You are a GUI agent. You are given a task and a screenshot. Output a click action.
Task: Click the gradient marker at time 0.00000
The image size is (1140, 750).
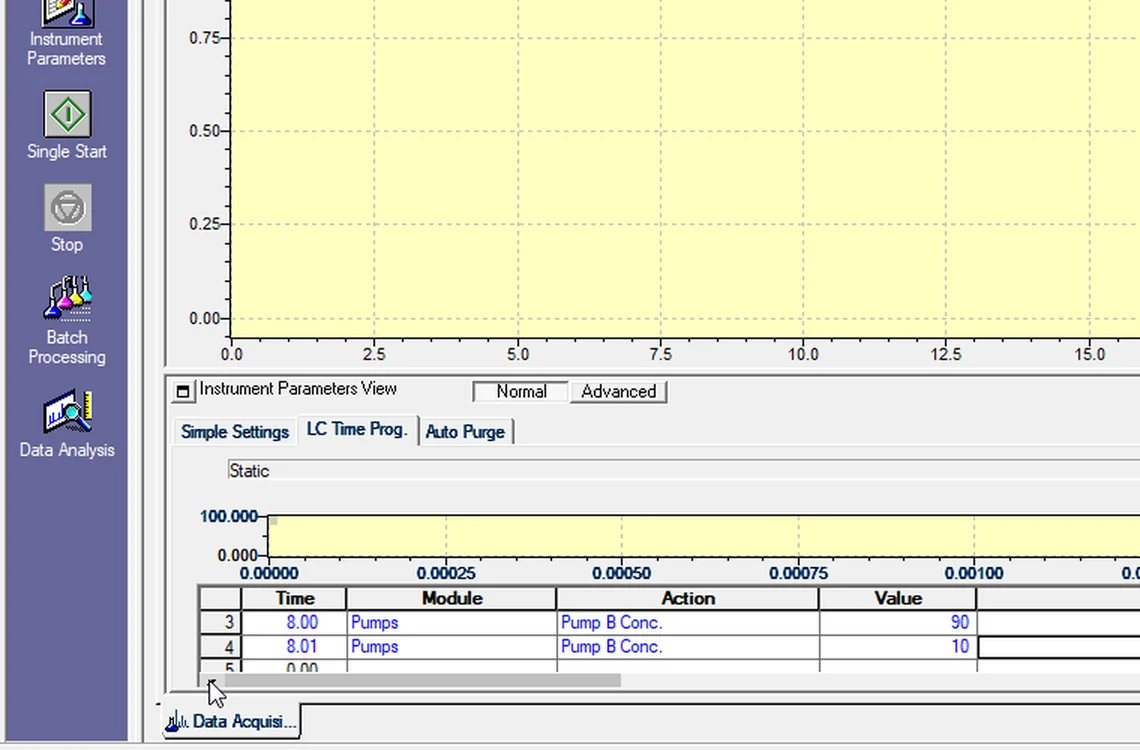click(x=273, y=520)
